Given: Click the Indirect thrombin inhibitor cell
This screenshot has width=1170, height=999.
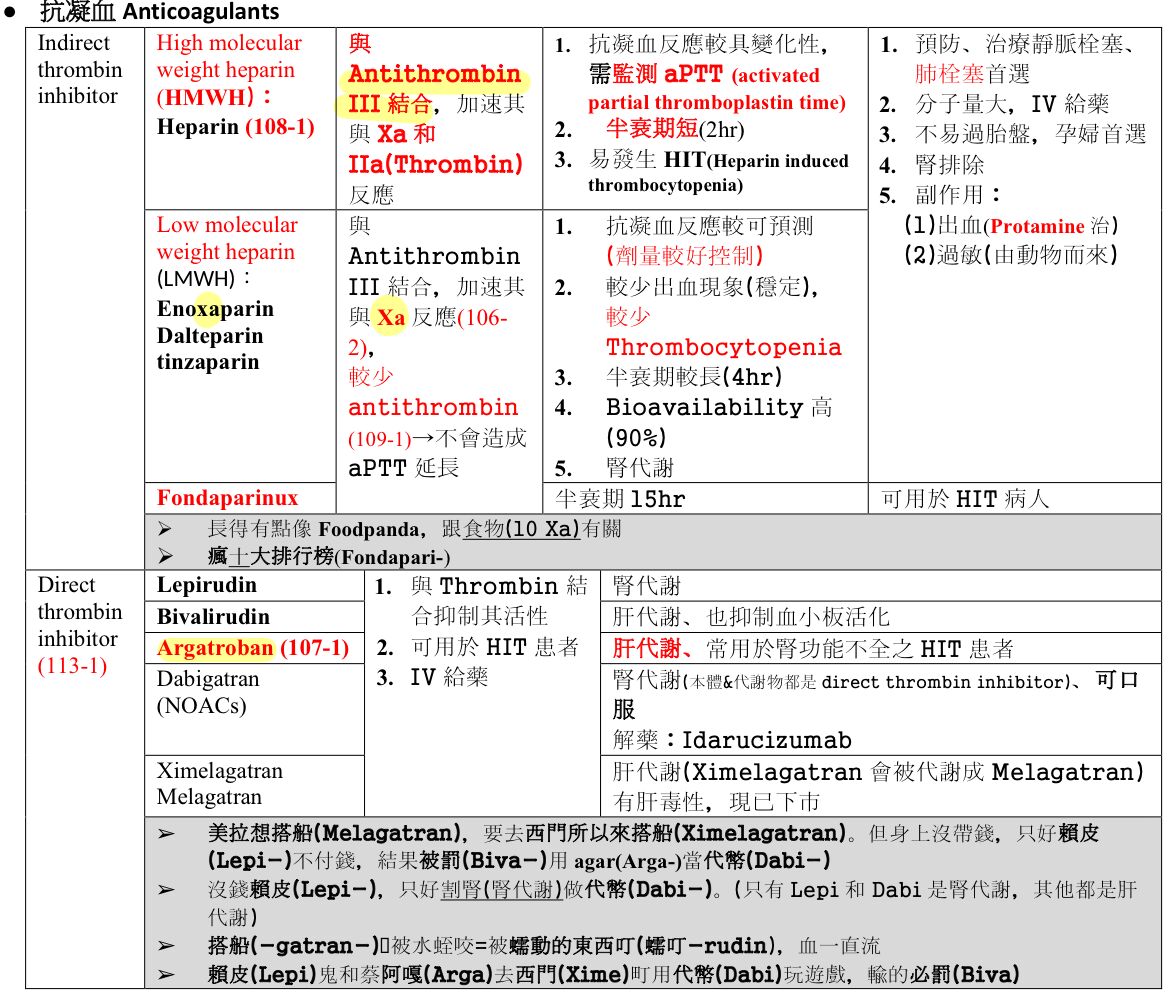Looking at the screenshot, I should pos(77,70).
